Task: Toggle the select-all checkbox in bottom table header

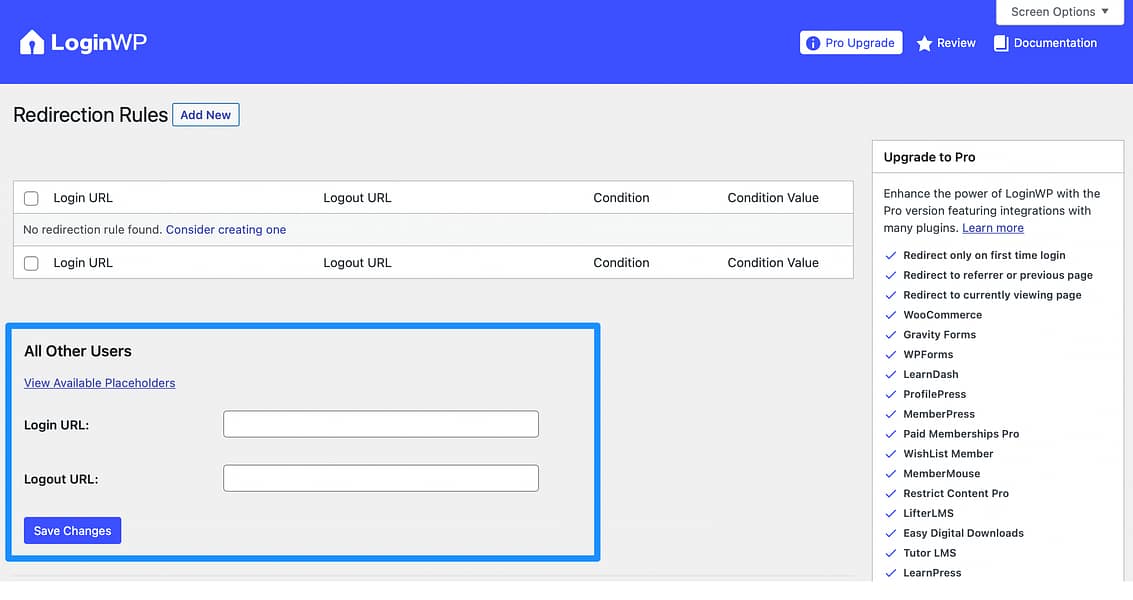Action: tap(30, 263)
